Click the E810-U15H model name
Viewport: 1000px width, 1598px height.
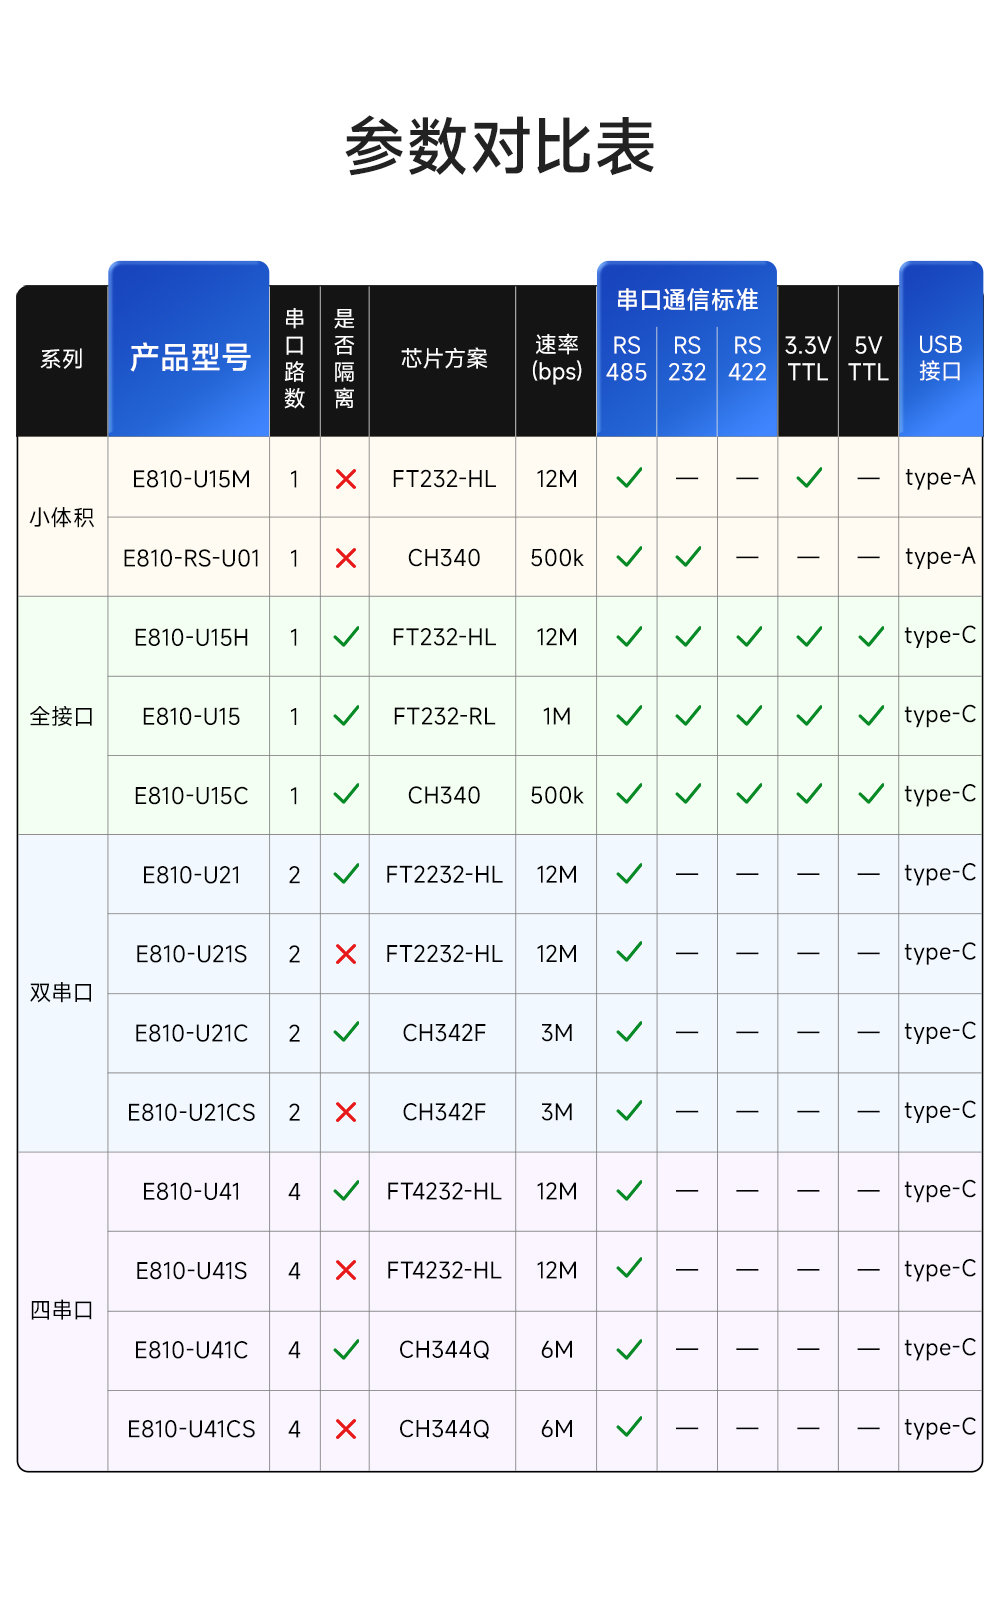point(191,637)
